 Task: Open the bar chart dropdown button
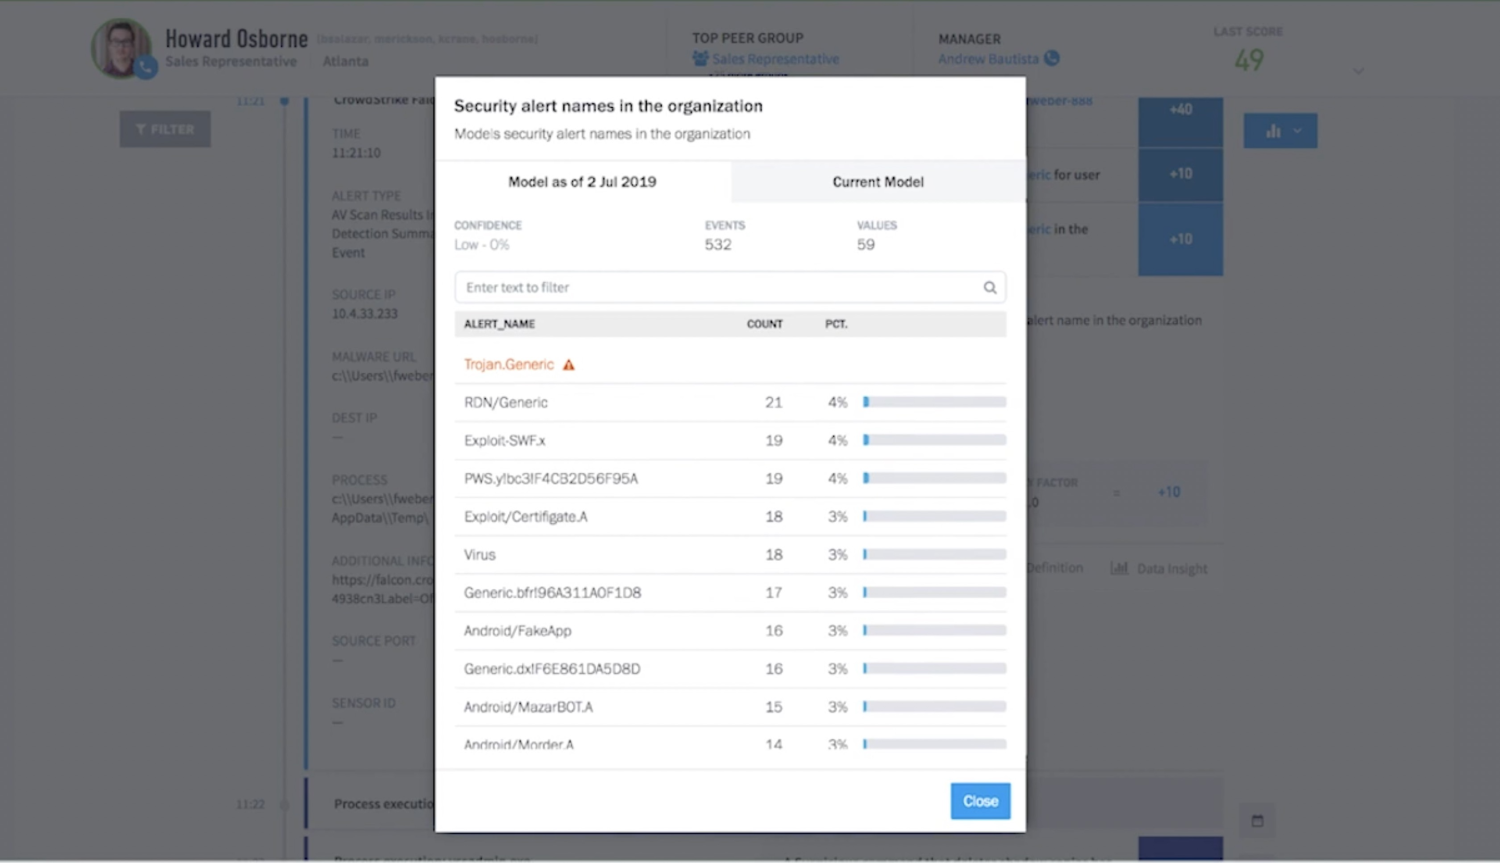[1280, 131]
